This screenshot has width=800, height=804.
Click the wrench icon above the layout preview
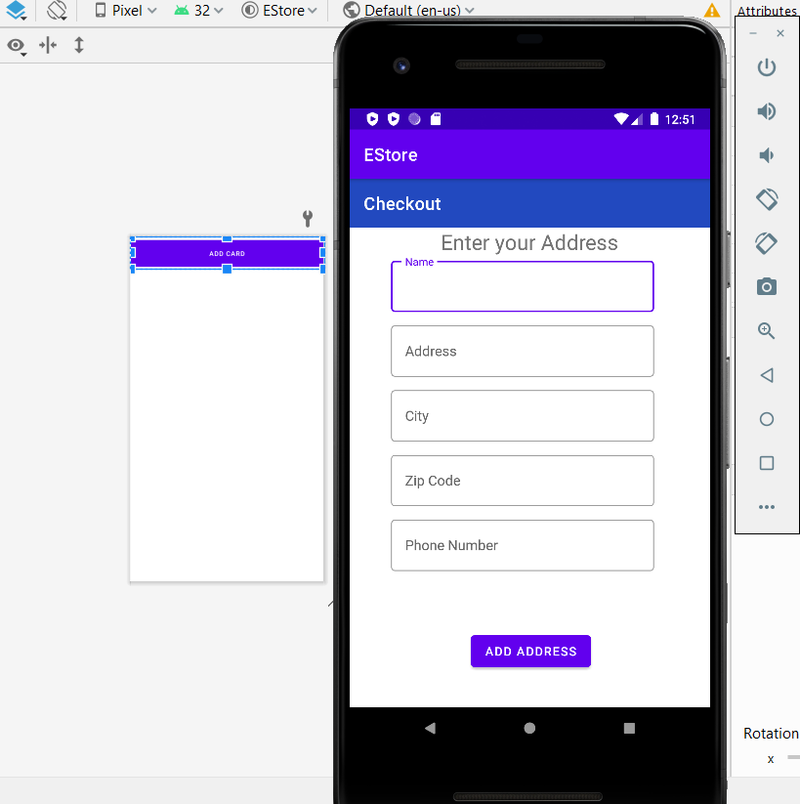[x=307, y=218]
